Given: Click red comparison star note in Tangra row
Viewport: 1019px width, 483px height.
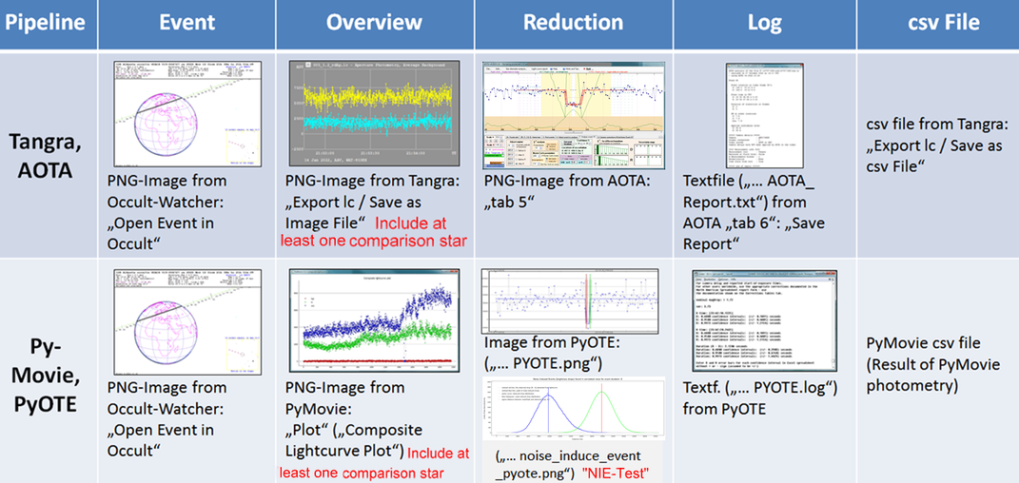Looking at the screenshot, I should coord(374,231).
